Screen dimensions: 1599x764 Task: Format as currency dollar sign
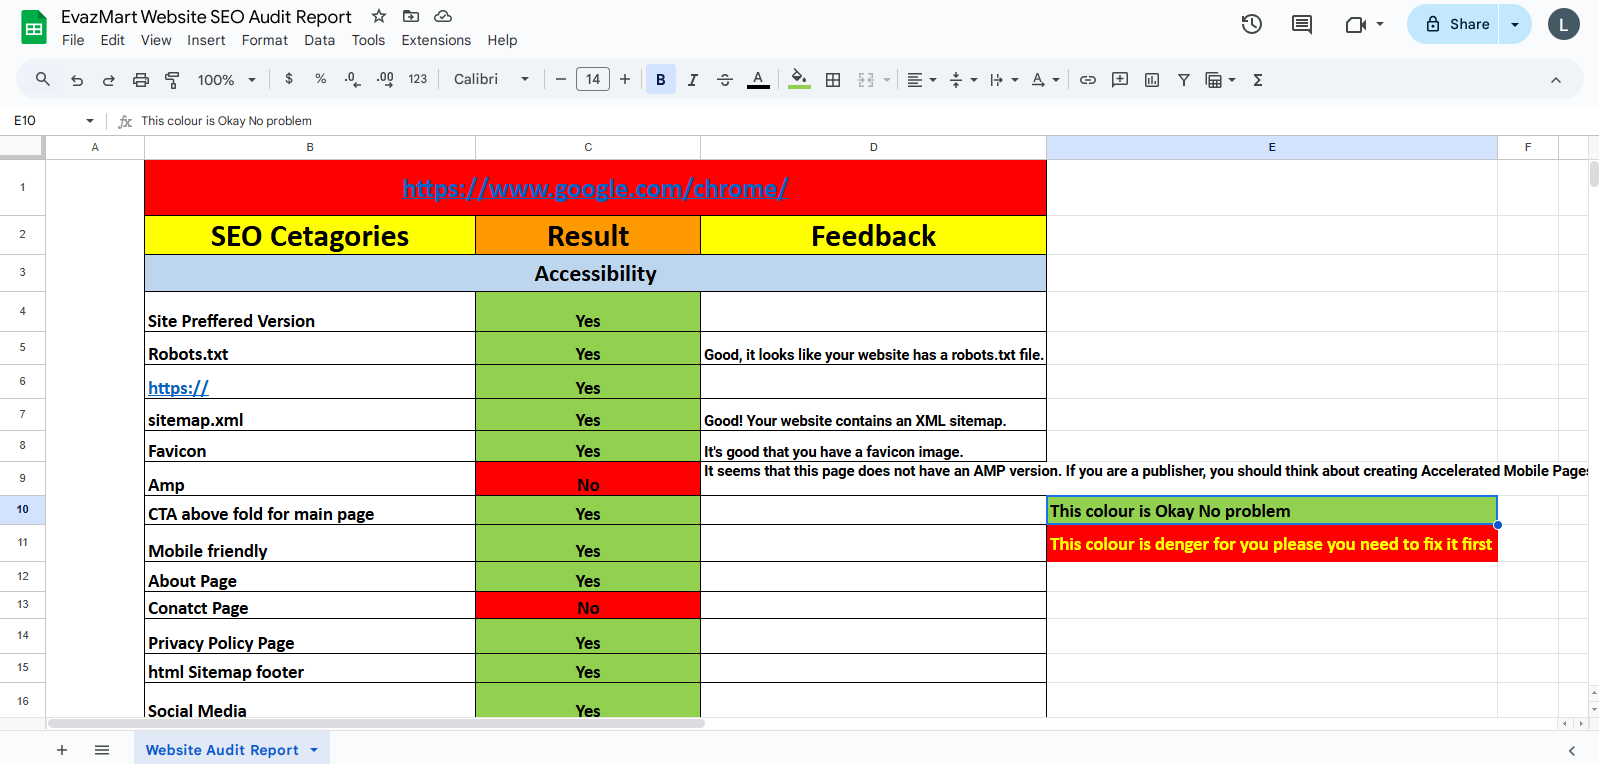pos(289,79)
